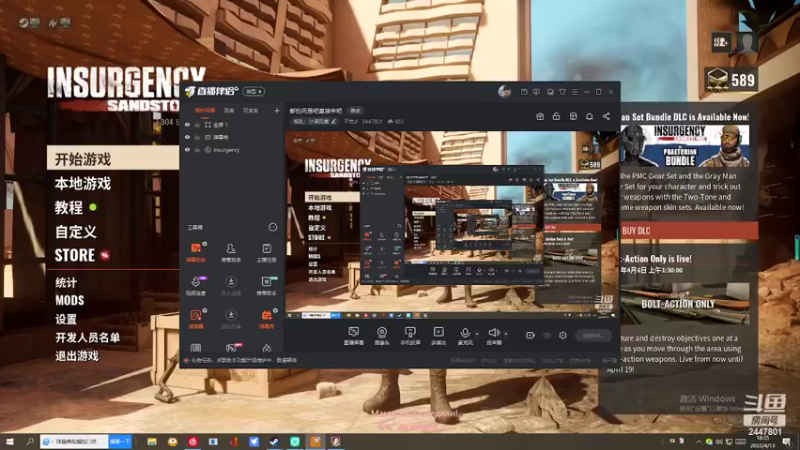The width and height of the screenshot is (800, 450).
Task: Open the video link tool in toolbox
Action: point(196,285)
